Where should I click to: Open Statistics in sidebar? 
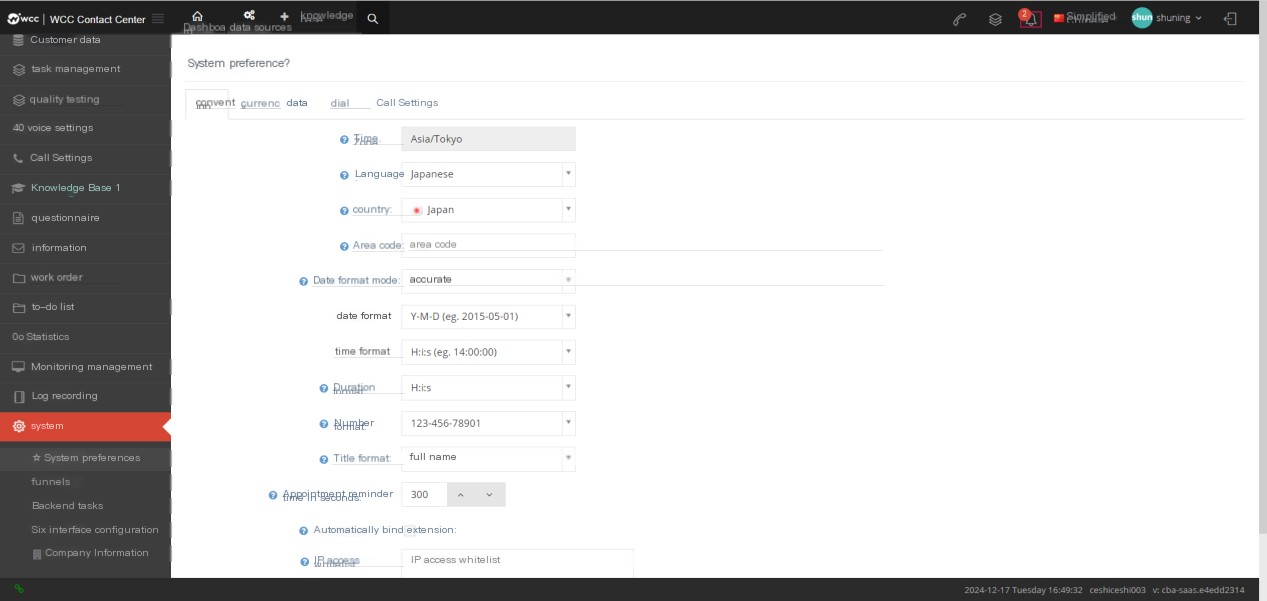tap(85, 337)
